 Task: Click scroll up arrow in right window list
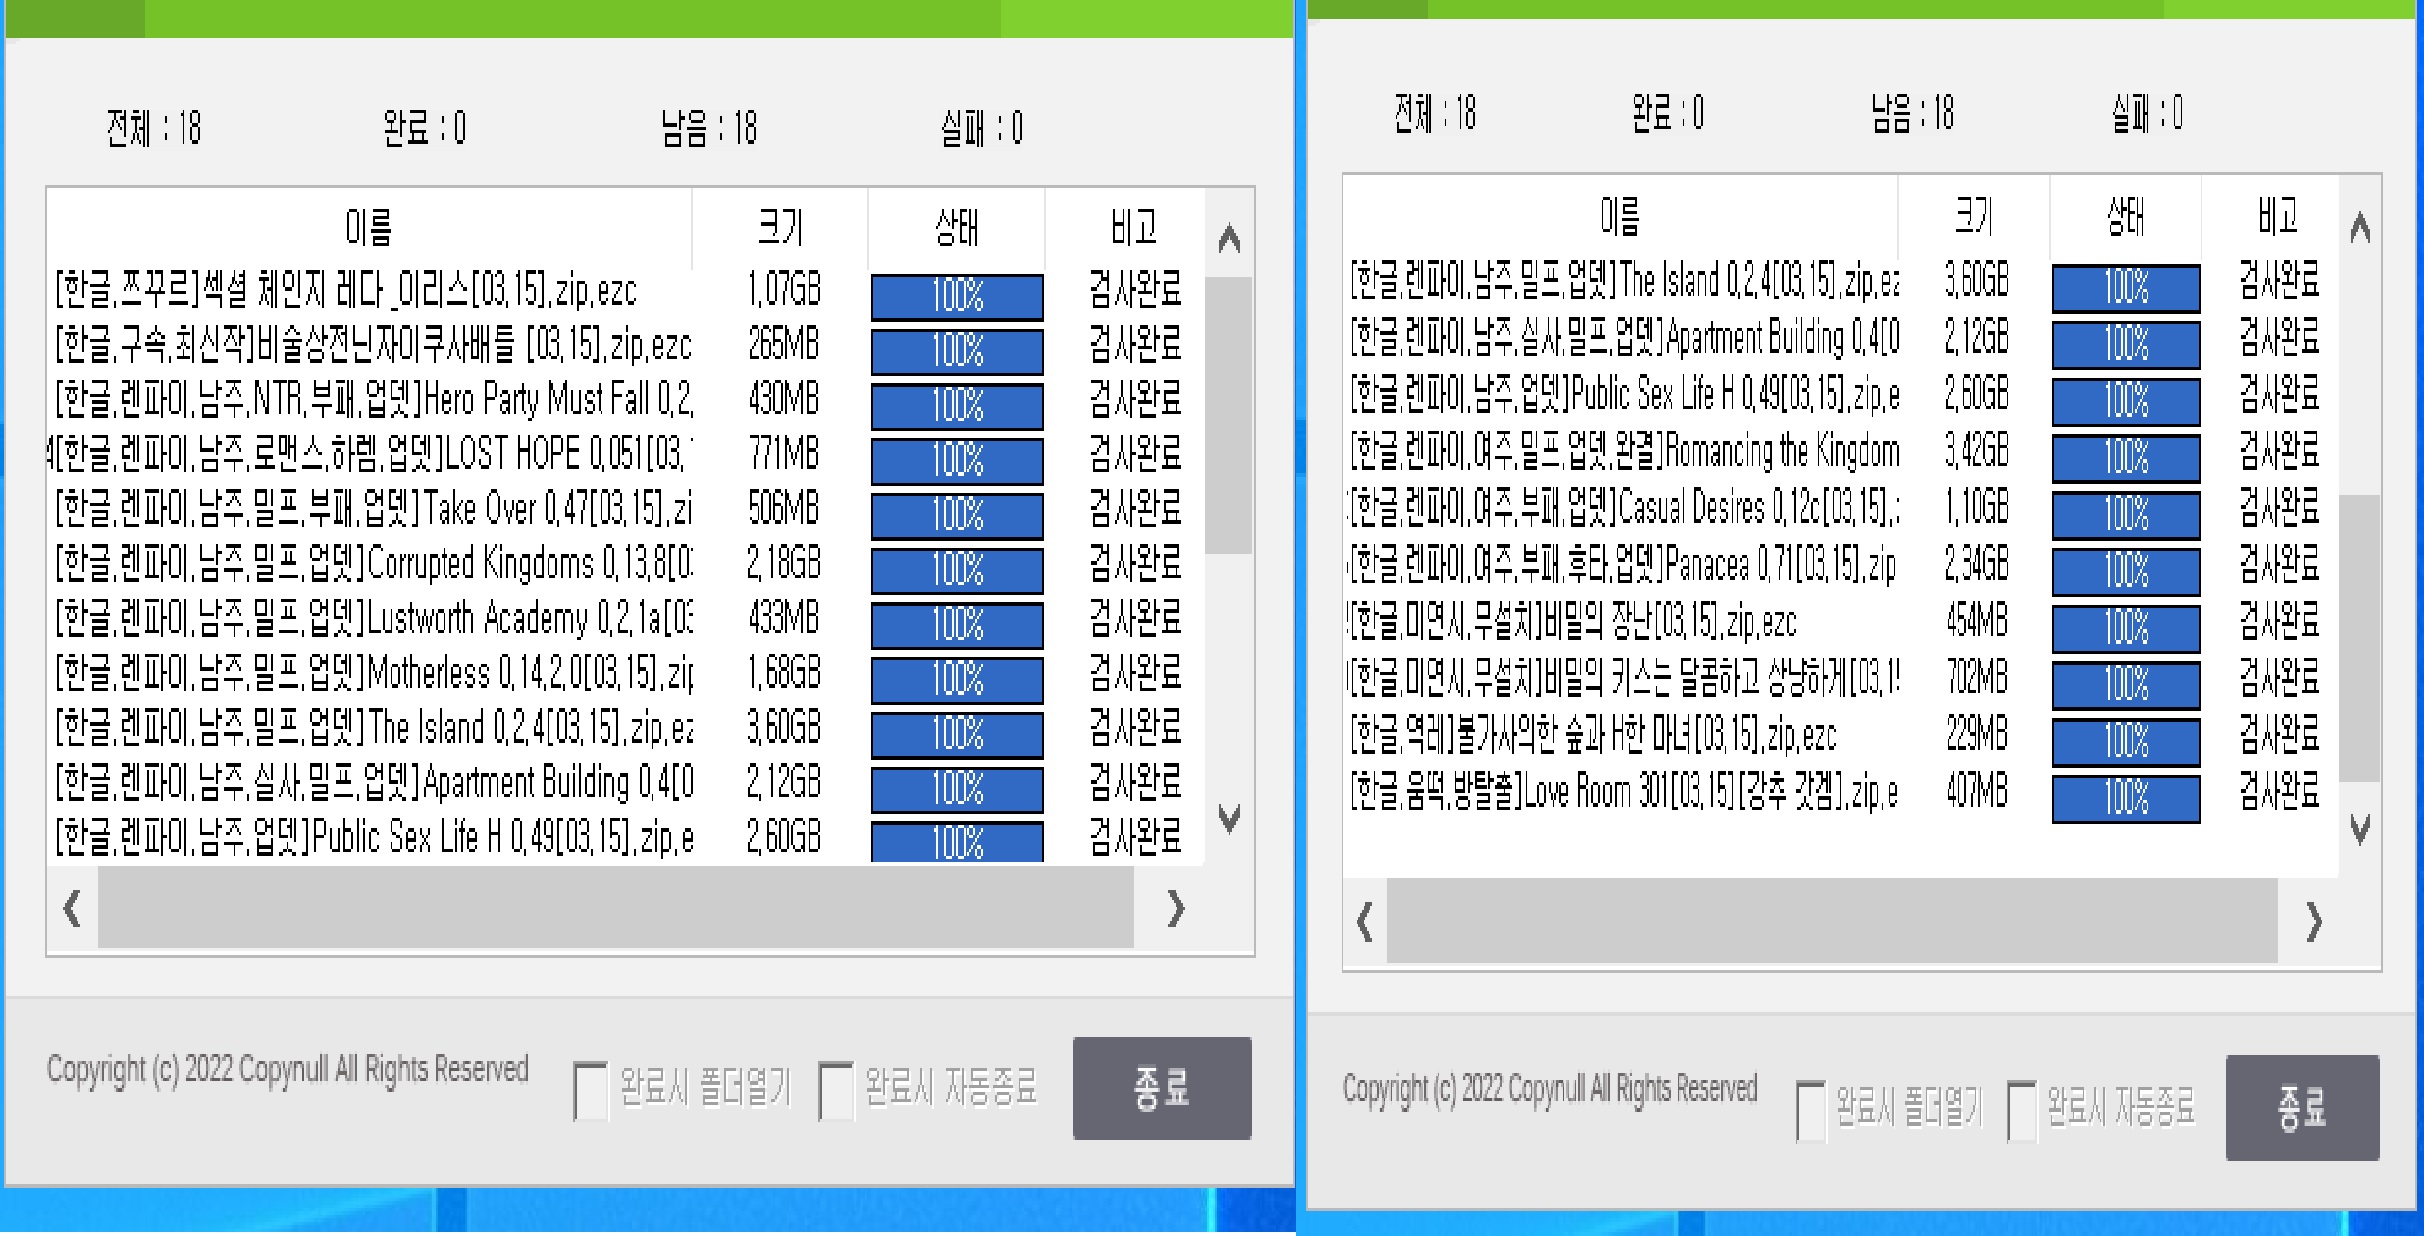click(x=2360, y=228)
